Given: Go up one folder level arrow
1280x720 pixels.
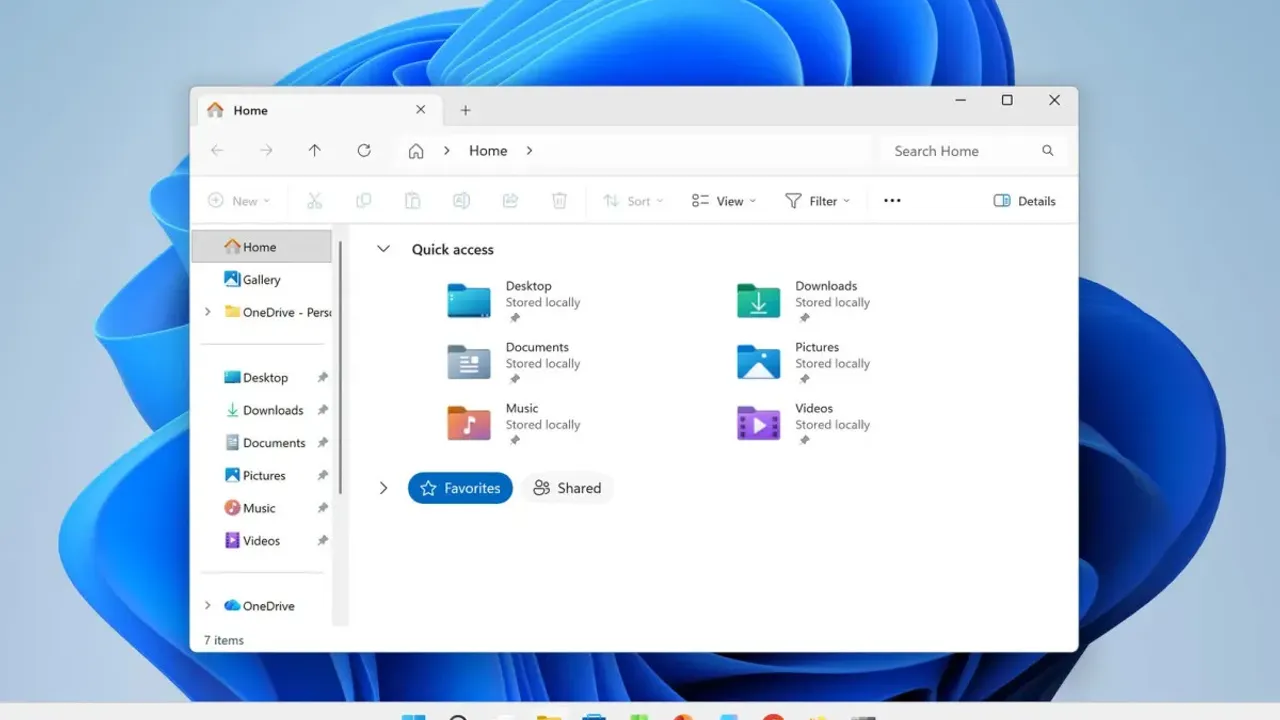Looking at the screenshot, I should (x=315, y=151).
